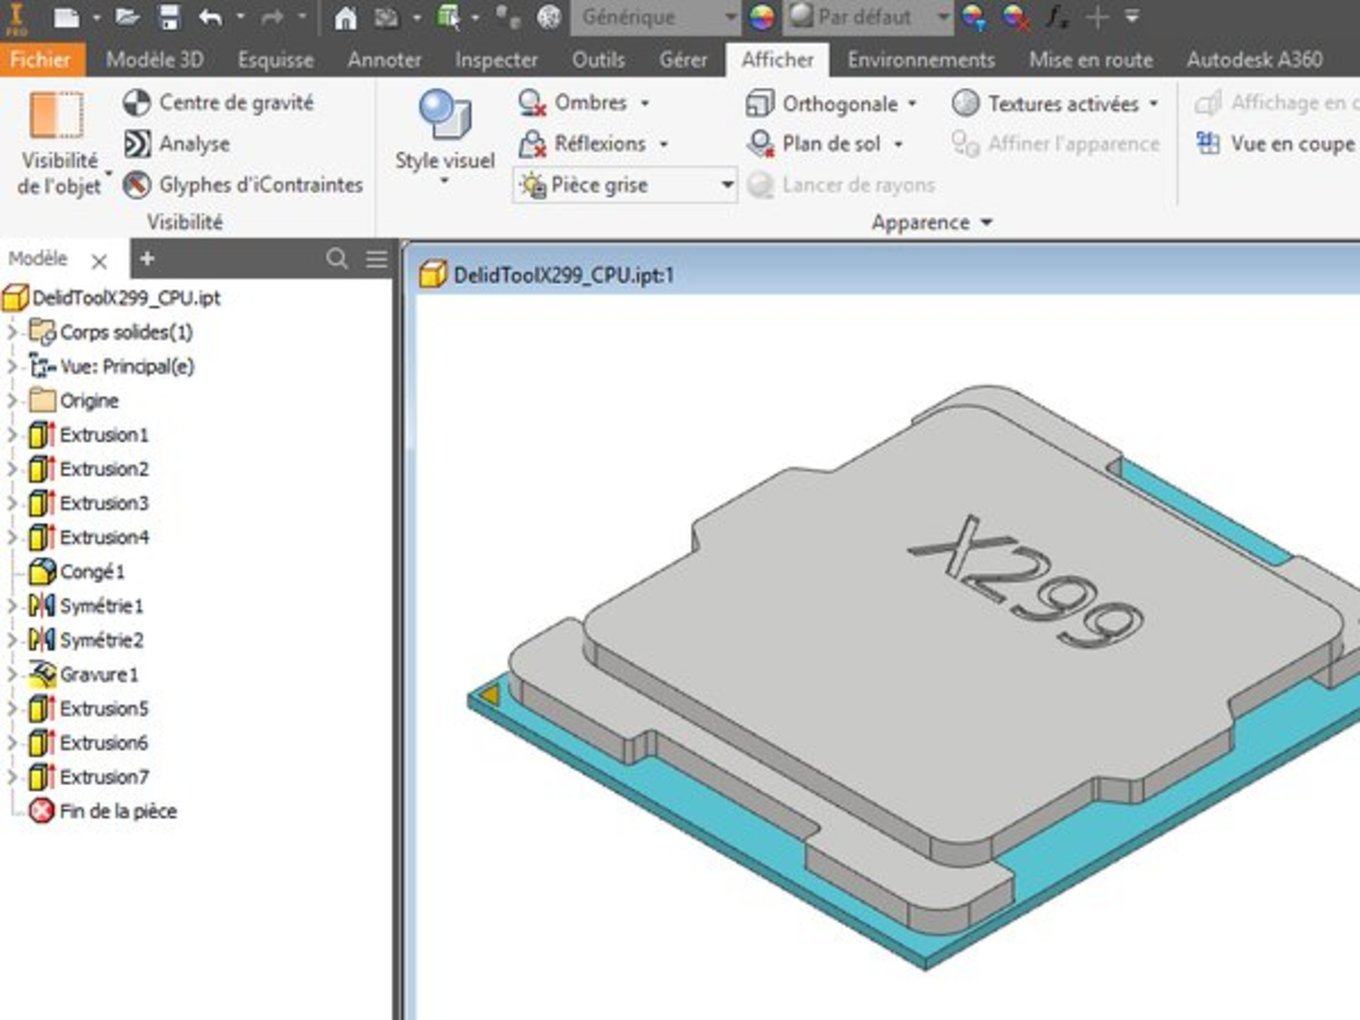Toggle Centre de gravité display
1360x1020 pixels.
tap(218, 103)
